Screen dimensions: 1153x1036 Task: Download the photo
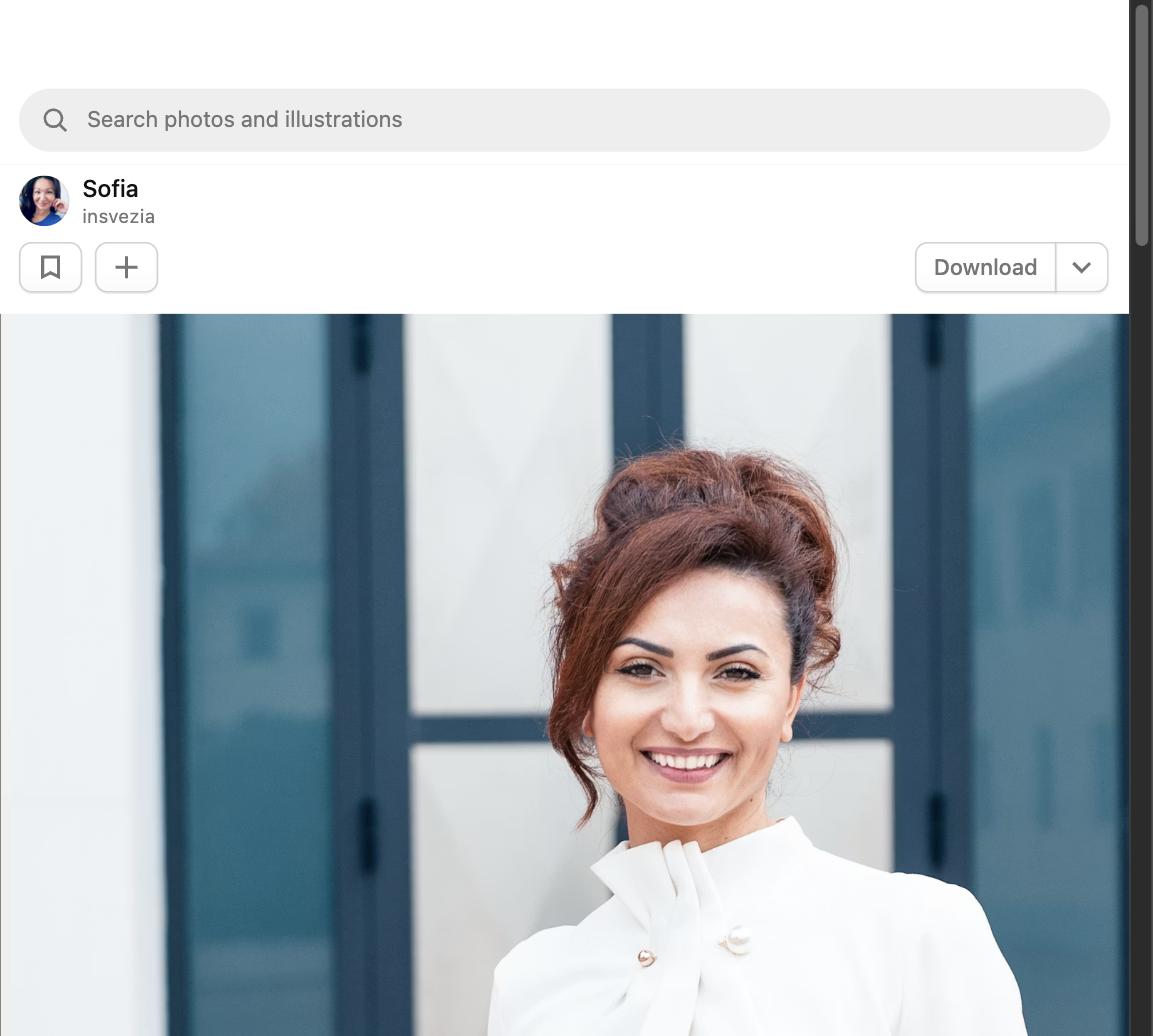pos(985,267)
